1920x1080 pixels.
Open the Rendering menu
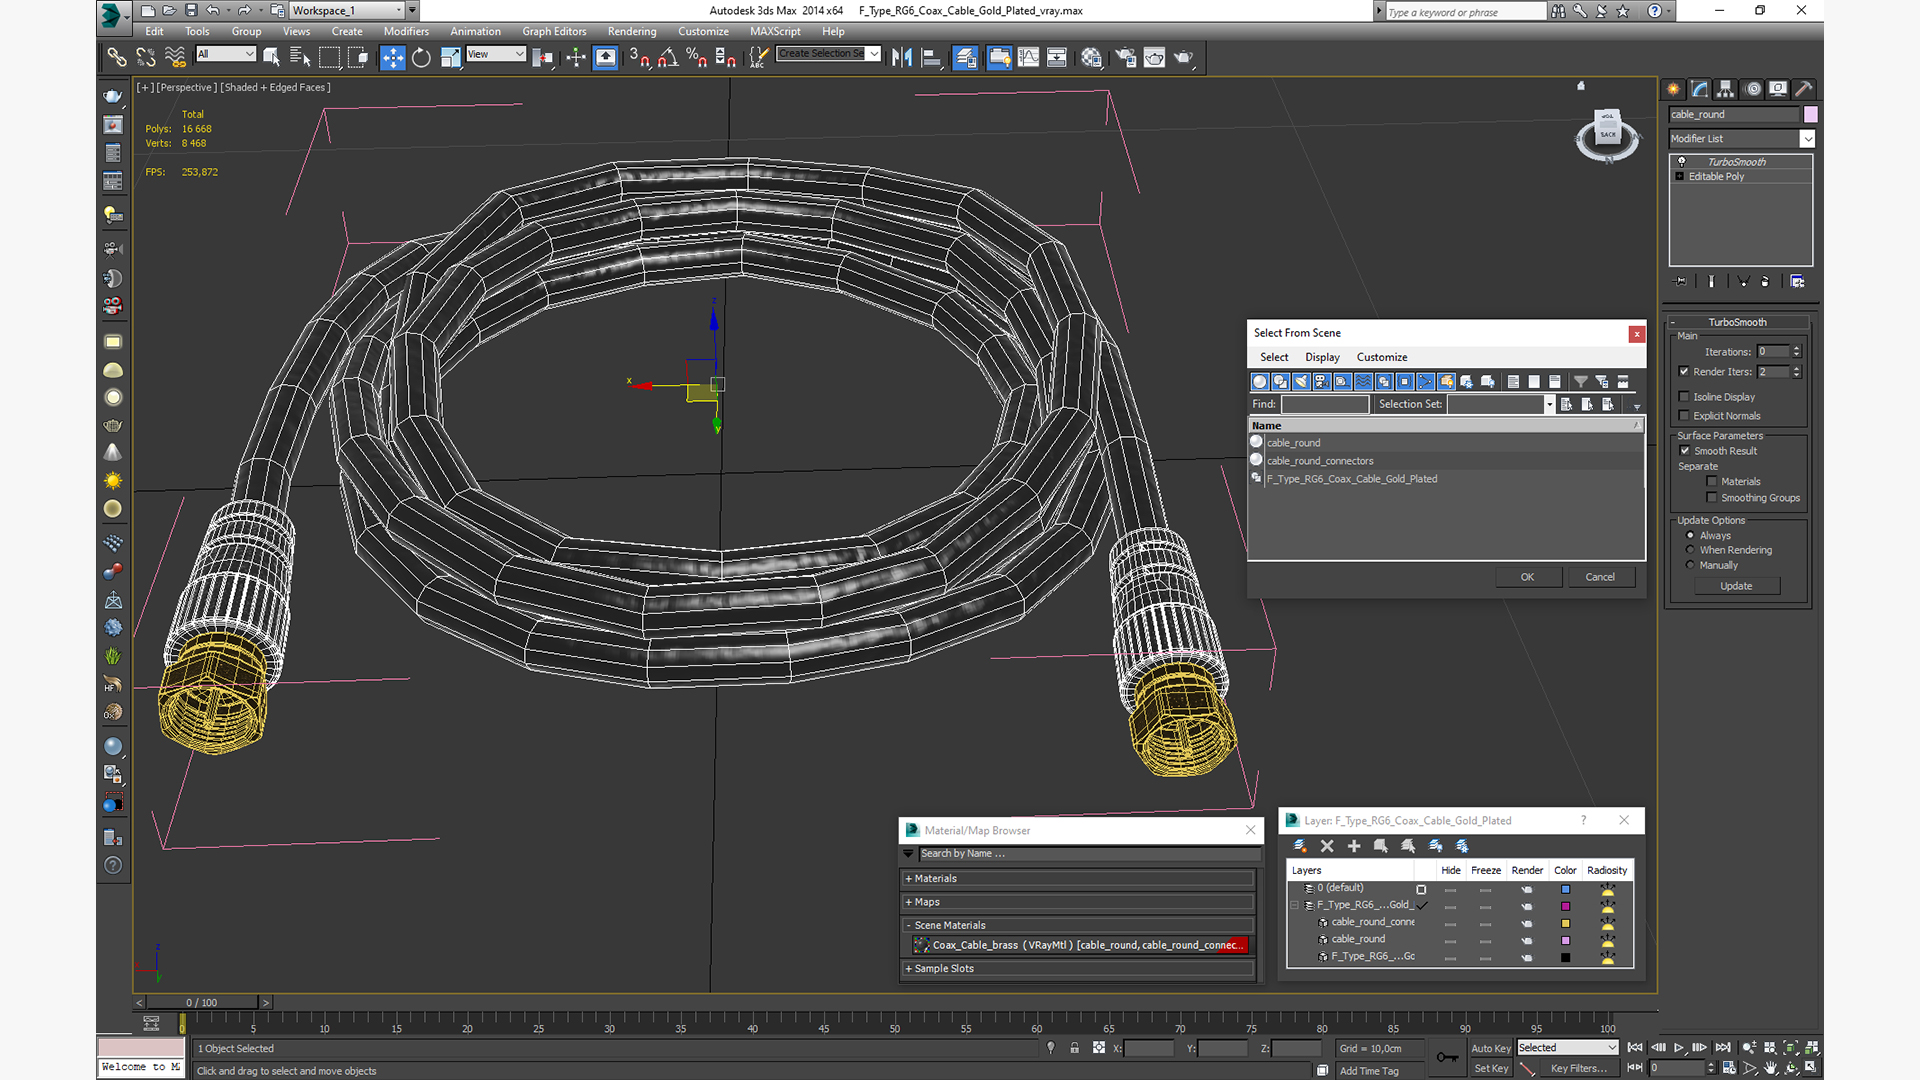click(x=632, y=32)
